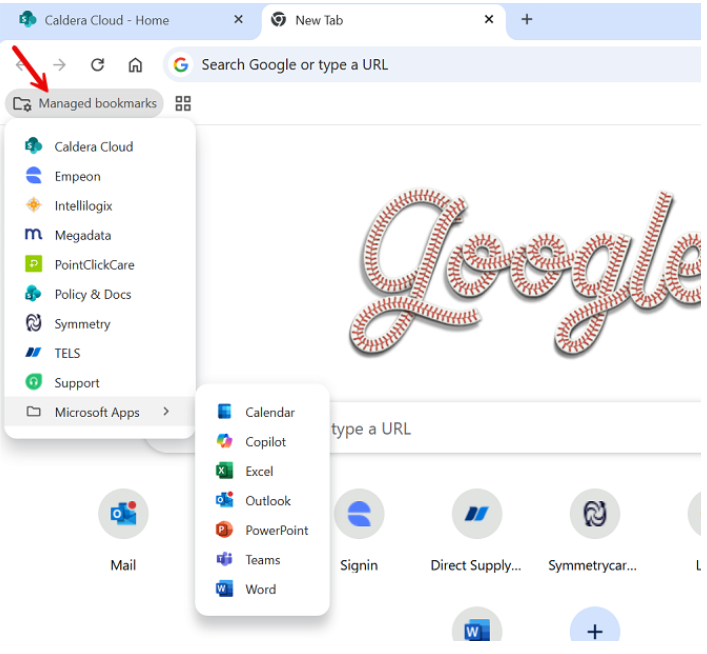Viewport: 707px width, 654px height.
Task: Reload the page with the refresh icon
Action: [x=97, y=65]
